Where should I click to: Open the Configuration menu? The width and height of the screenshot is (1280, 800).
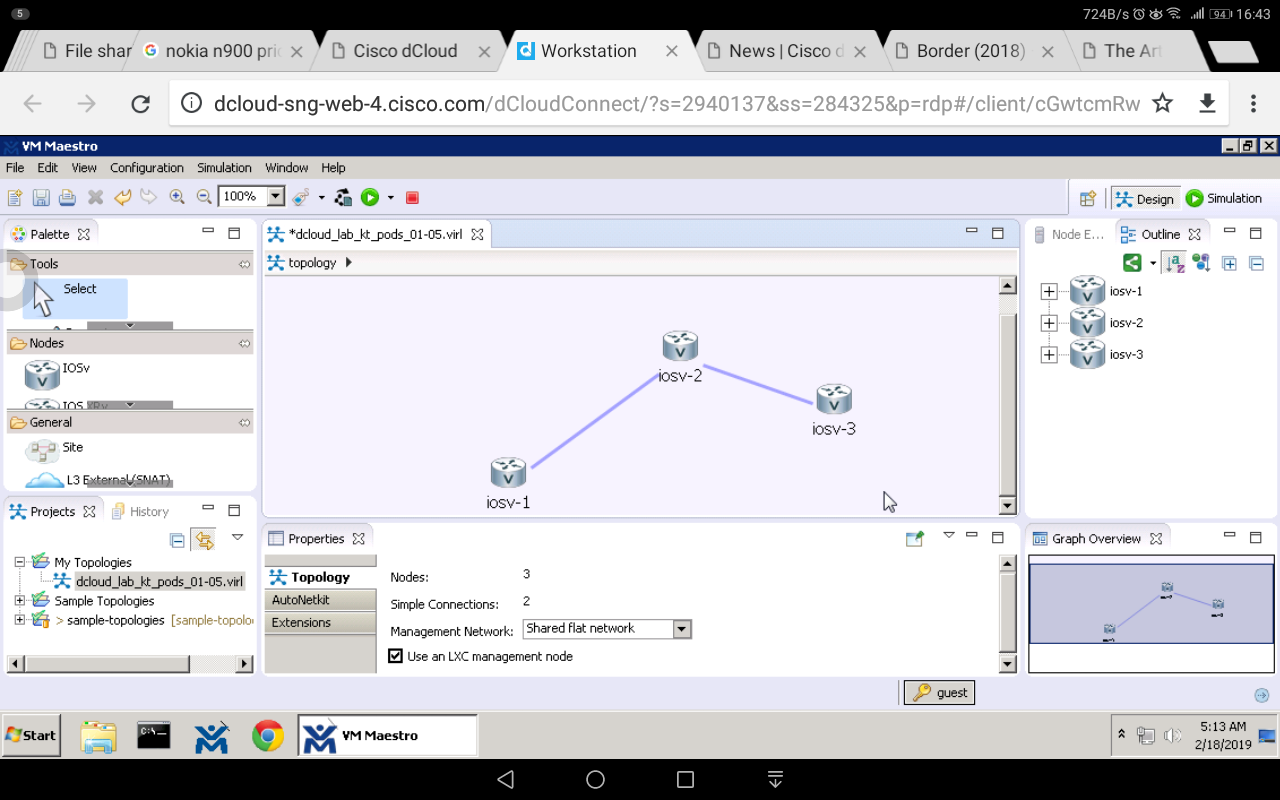pos(146,167)
